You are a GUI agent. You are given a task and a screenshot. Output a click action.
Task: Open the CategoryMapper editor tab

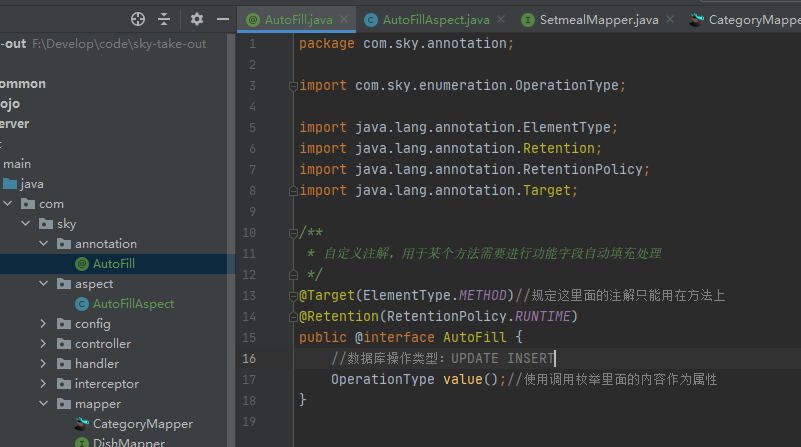[x=752, y=19]
